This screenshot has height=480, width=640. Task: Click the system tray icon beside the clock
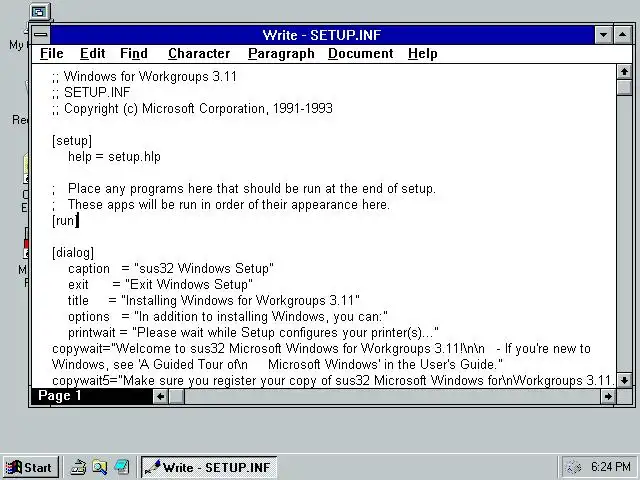click(574, 467)
